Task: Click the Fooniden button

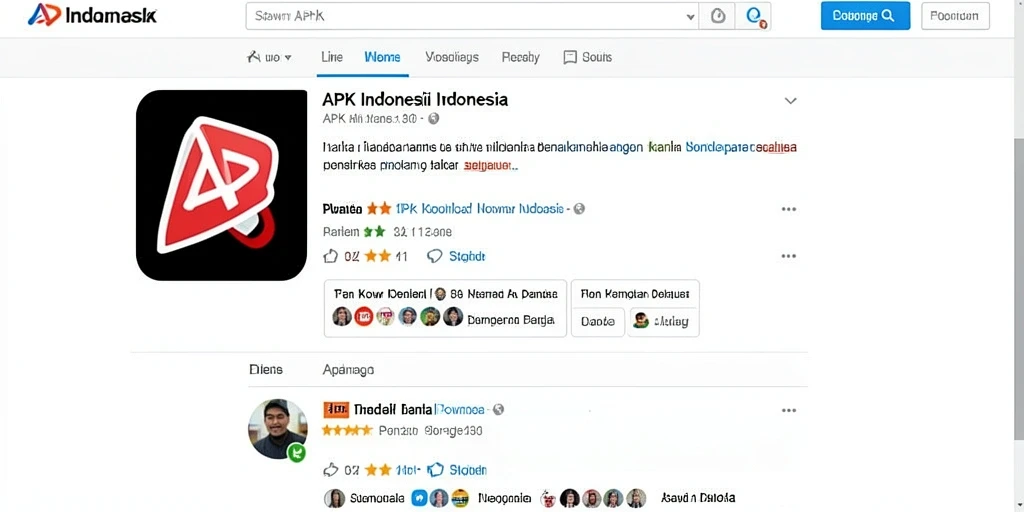Action: (955, 16)
